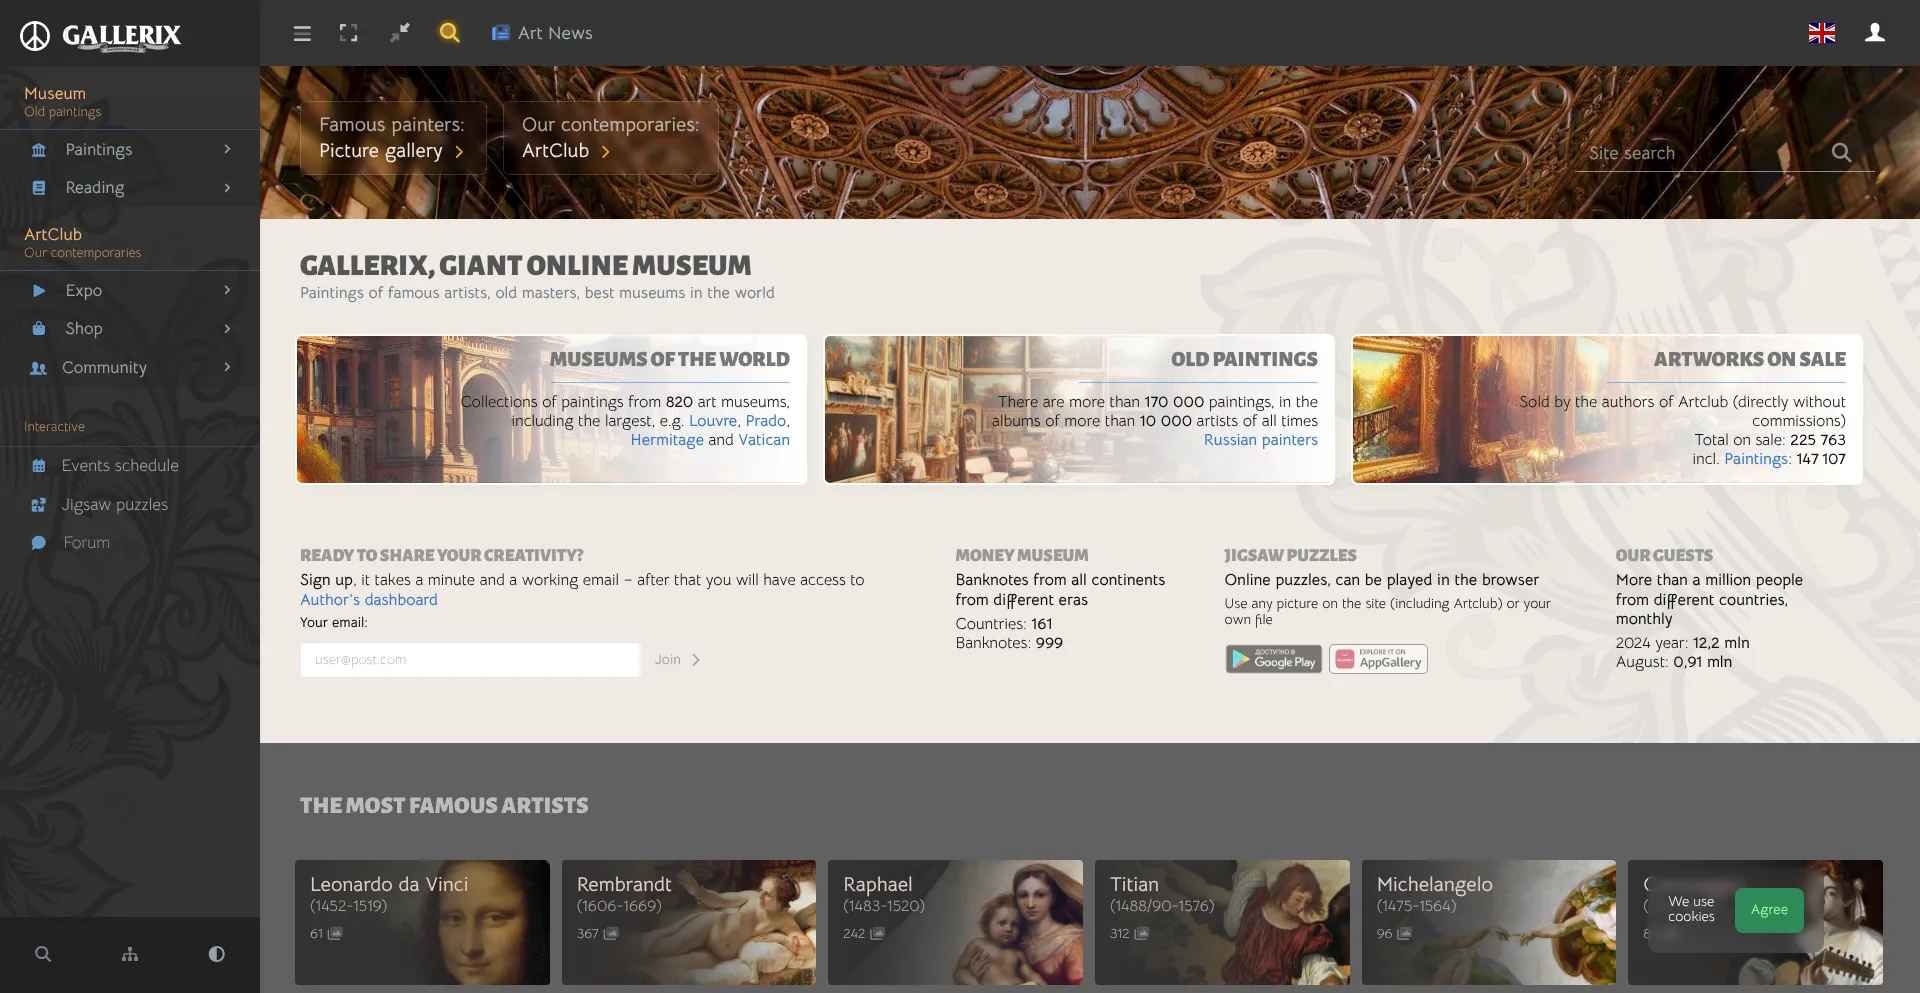Click the yellow search magnifier icon
The height and width of the screenshot is (993, 1920).
pyautogui.click(x=450, y=33)
